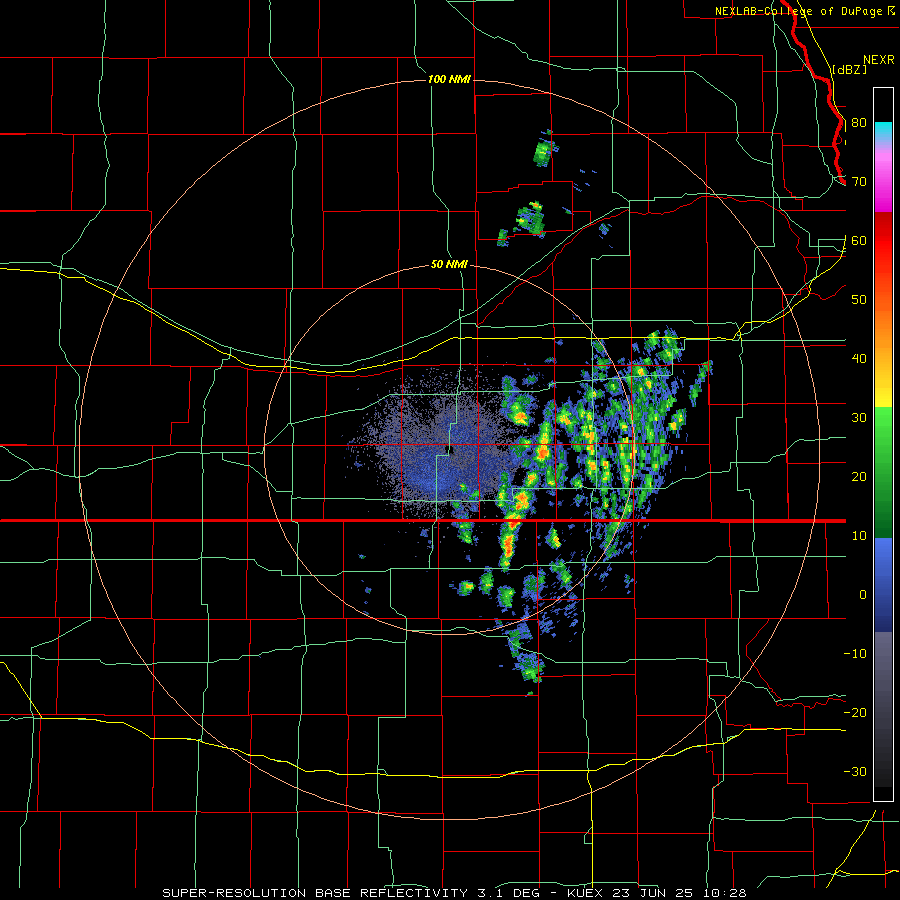Click the 80 dBZ scale value
900x900 pixels.
(x=859, y=123)
